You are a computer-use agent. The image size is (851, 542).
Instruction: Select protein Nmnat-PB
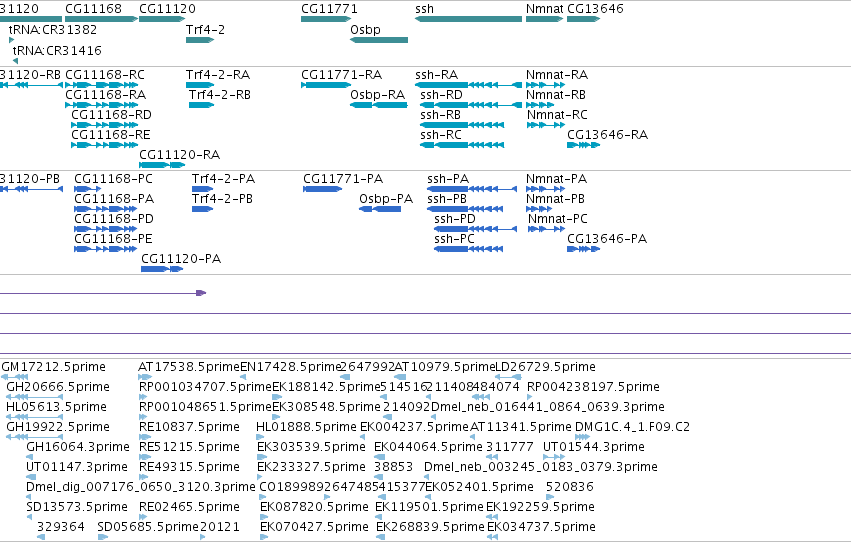(555, 199)
